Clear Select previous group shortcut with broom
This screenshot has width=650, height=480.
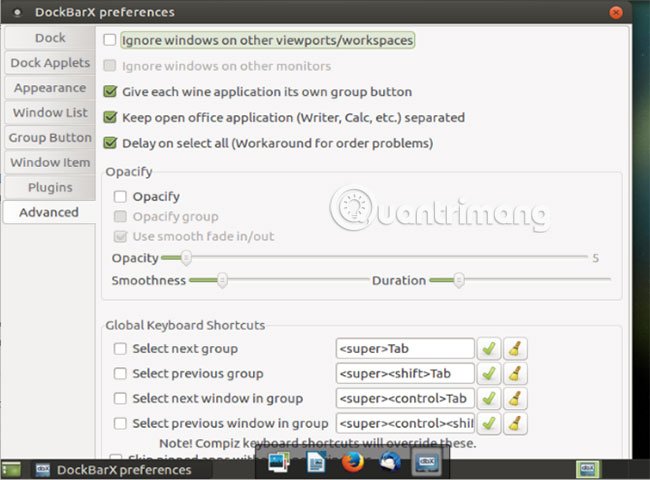pyautogui.click(x=515, y=373)
